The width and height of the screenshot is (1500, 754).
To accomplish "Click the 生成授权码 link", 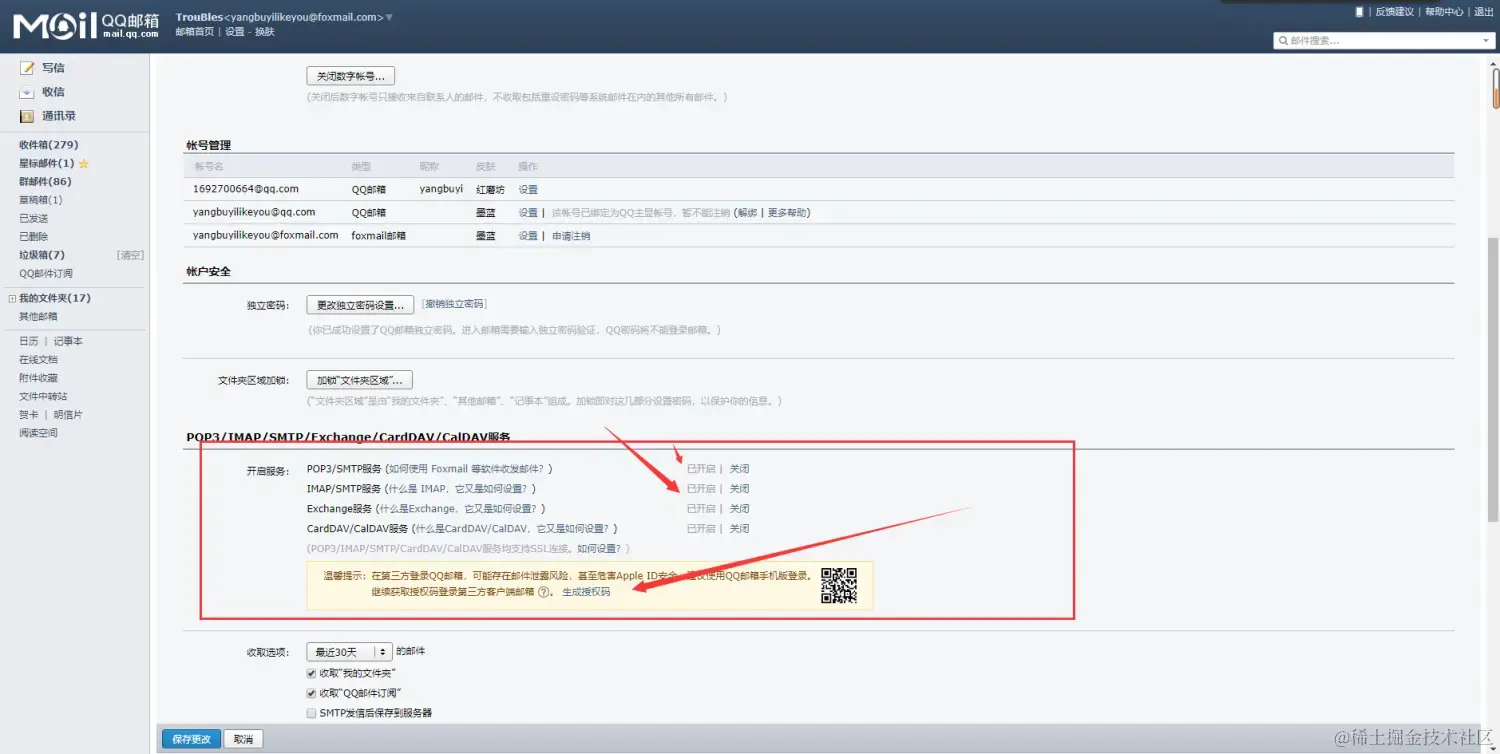I will click(x=586, y=592).
